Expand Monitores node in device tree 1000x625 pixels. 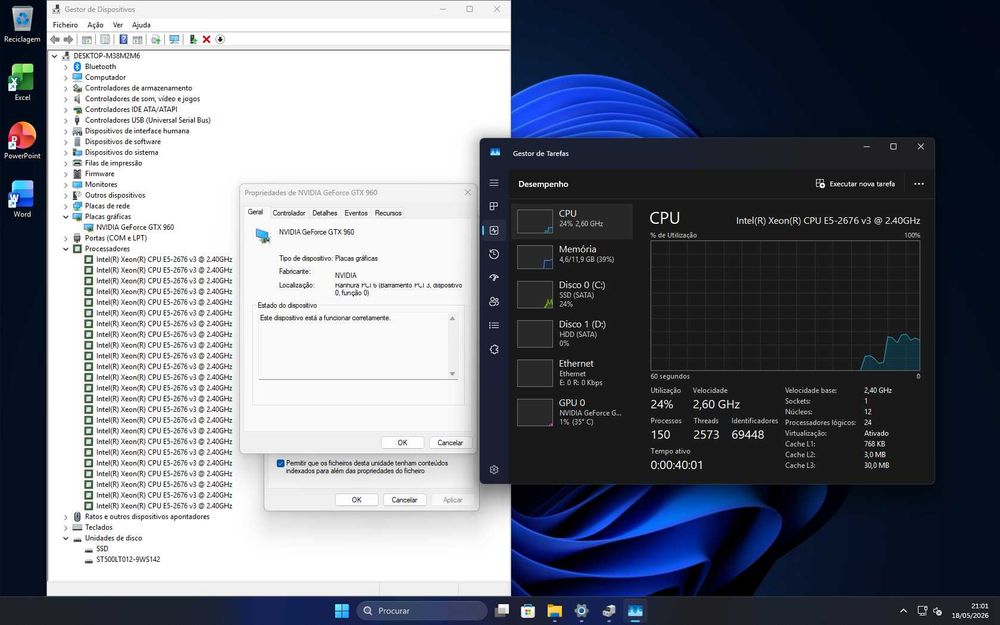coord(65,185)
